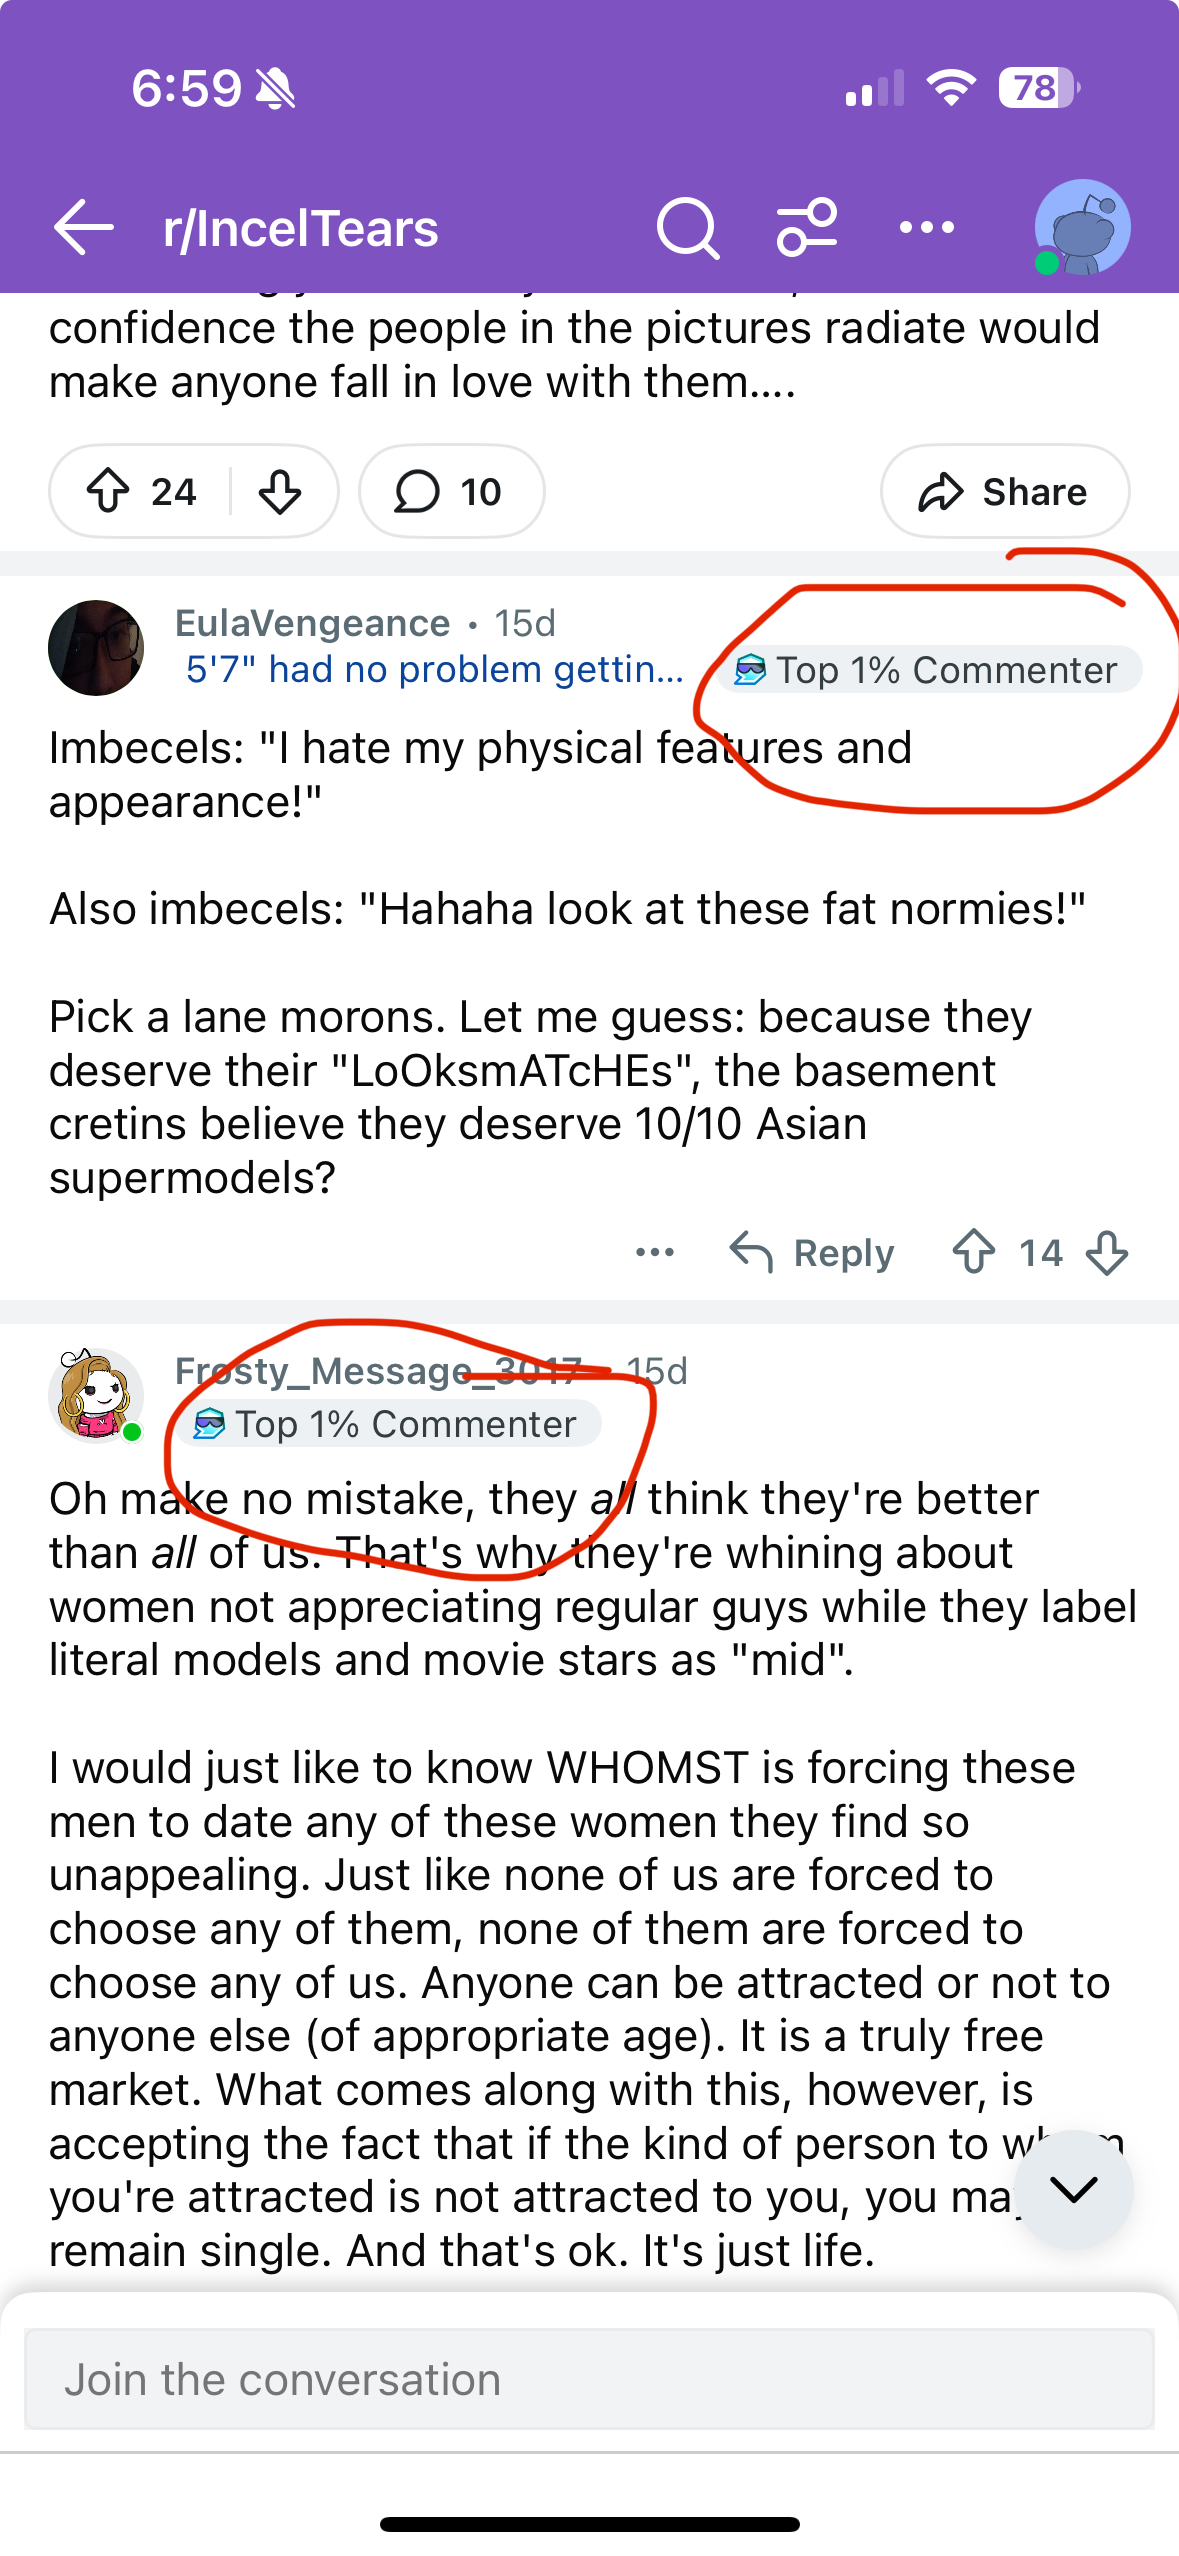Open the sort and filter options icon
This screenshot has height=2556, width=1179.
point(807,228)
